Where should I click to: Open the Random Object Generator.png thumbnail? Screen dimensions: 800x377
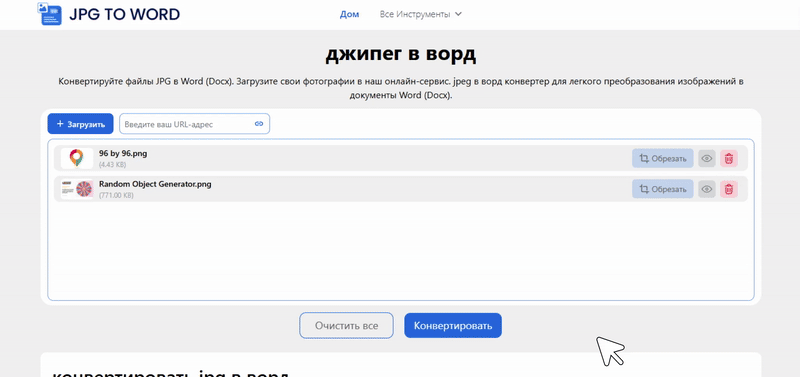click(77, 189)
